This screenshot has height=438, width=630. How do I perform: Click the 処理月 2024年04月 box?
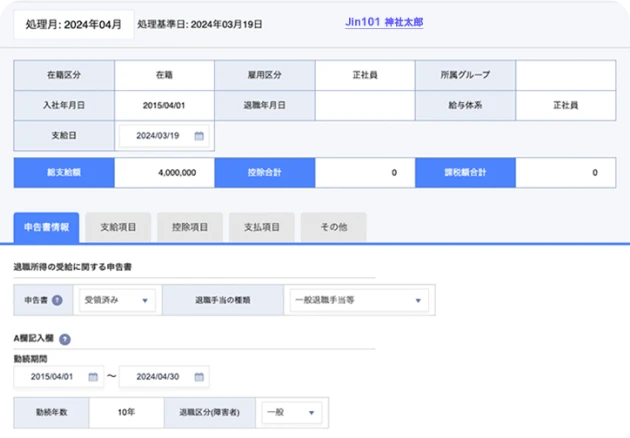click(x=69, y=23)
